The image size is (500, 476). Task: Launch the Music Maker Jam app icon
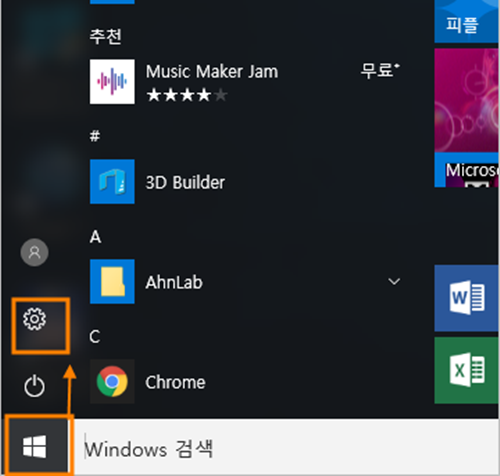point(112,82)
